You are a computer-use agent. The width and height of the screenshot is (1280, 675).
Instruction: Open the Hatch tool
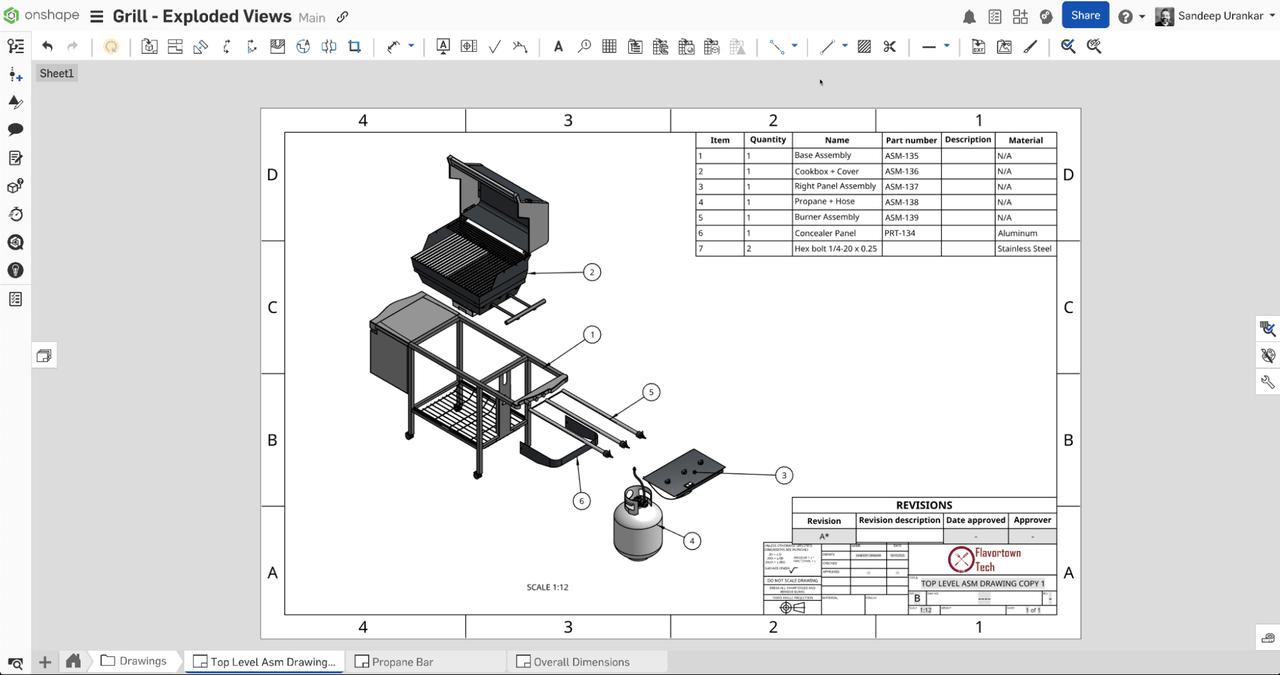point(863,46)
